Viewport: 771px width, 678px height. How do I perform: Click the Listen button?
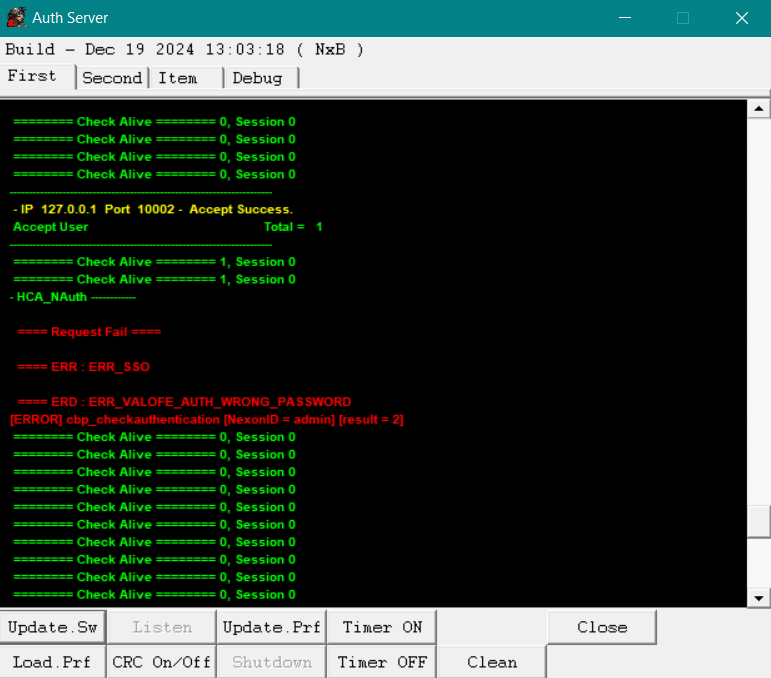(162, 627)
